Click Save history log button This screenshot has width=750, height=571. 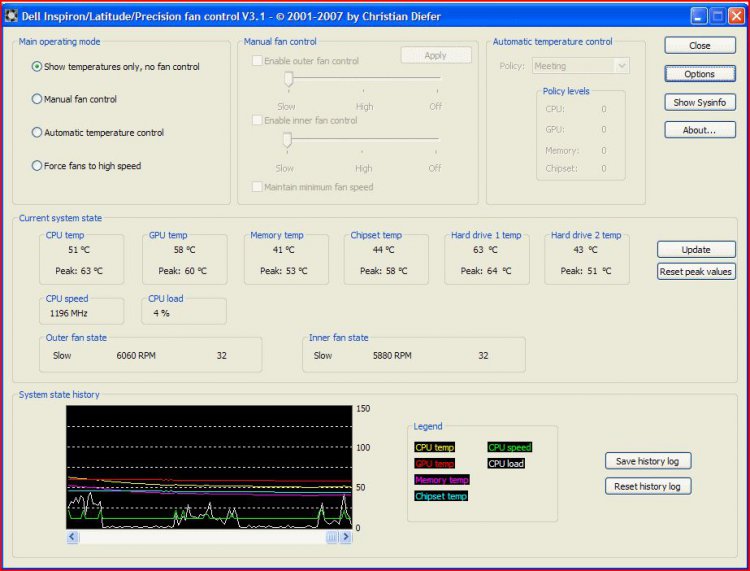point(648,461)
